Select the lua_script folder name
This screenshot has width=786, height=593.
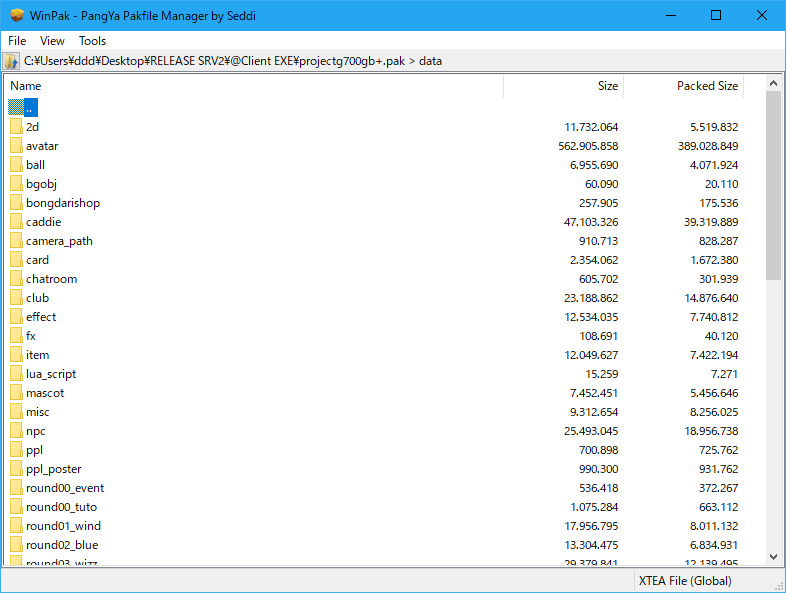click(51, 374)
